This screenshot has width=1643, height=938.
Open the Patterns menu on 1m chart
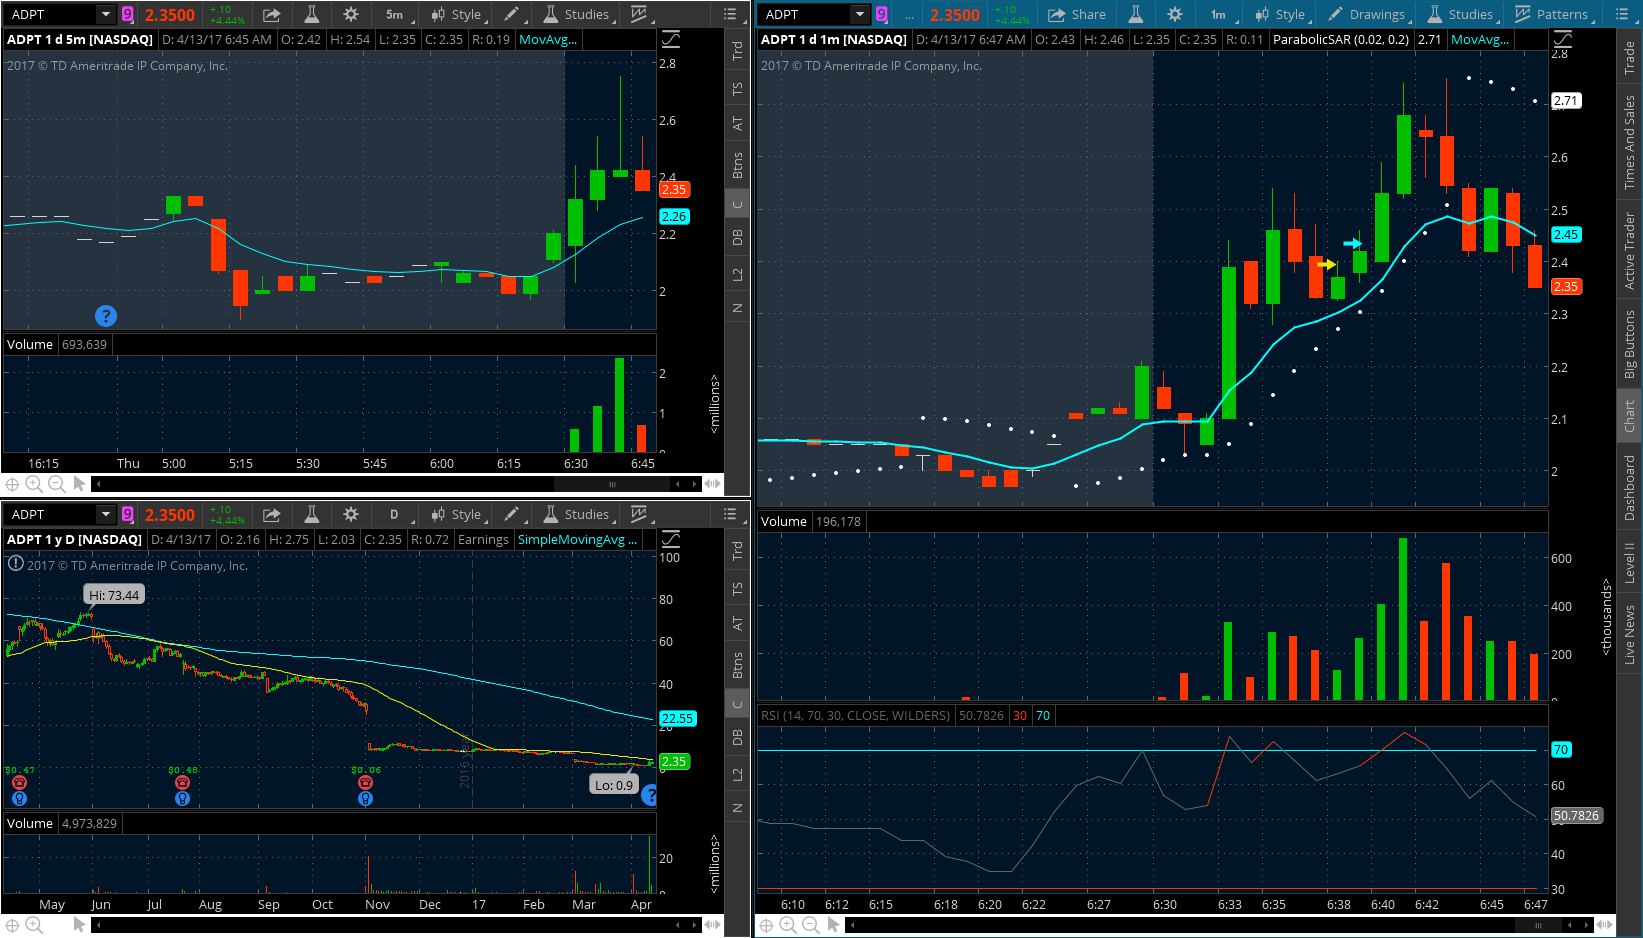click(x=1551, y=14)
